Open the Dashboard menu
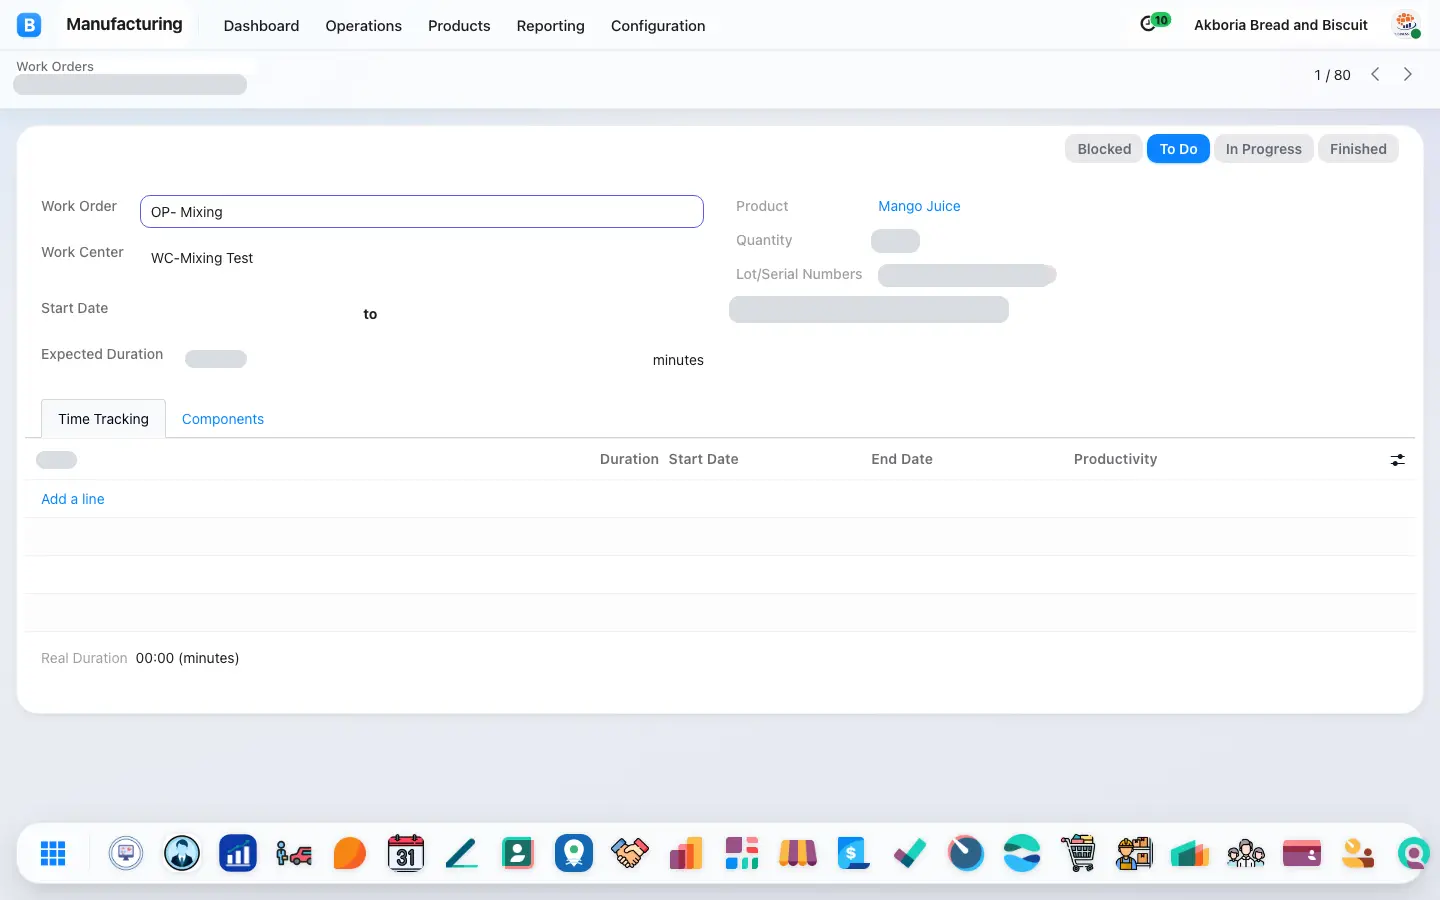The image size is (1440, 900). [x=261, y=26]
